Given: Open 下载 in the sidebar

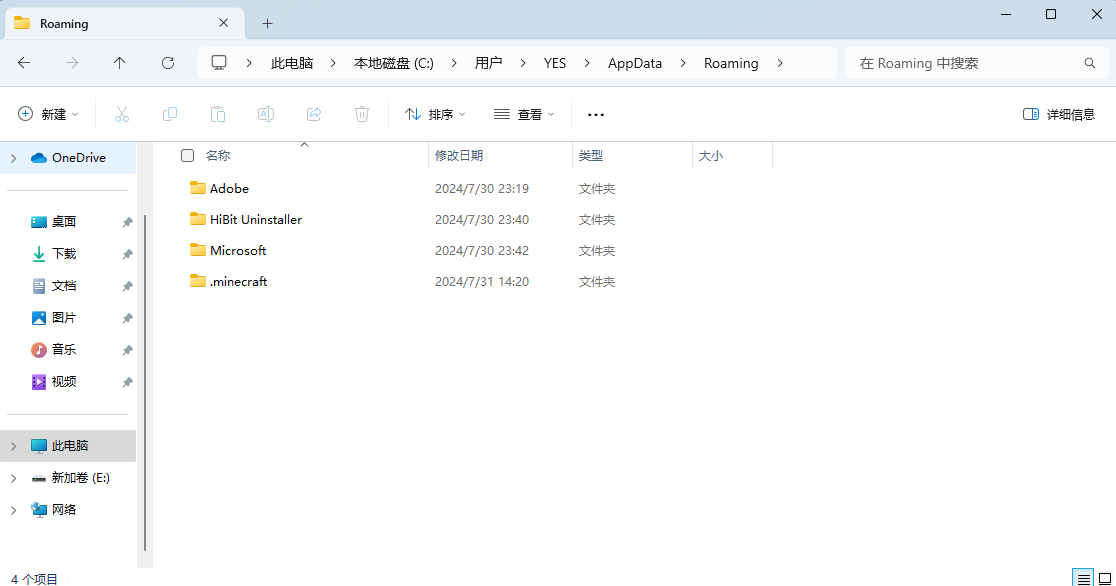Looking at the screenshot, I should tap(63, 253).
